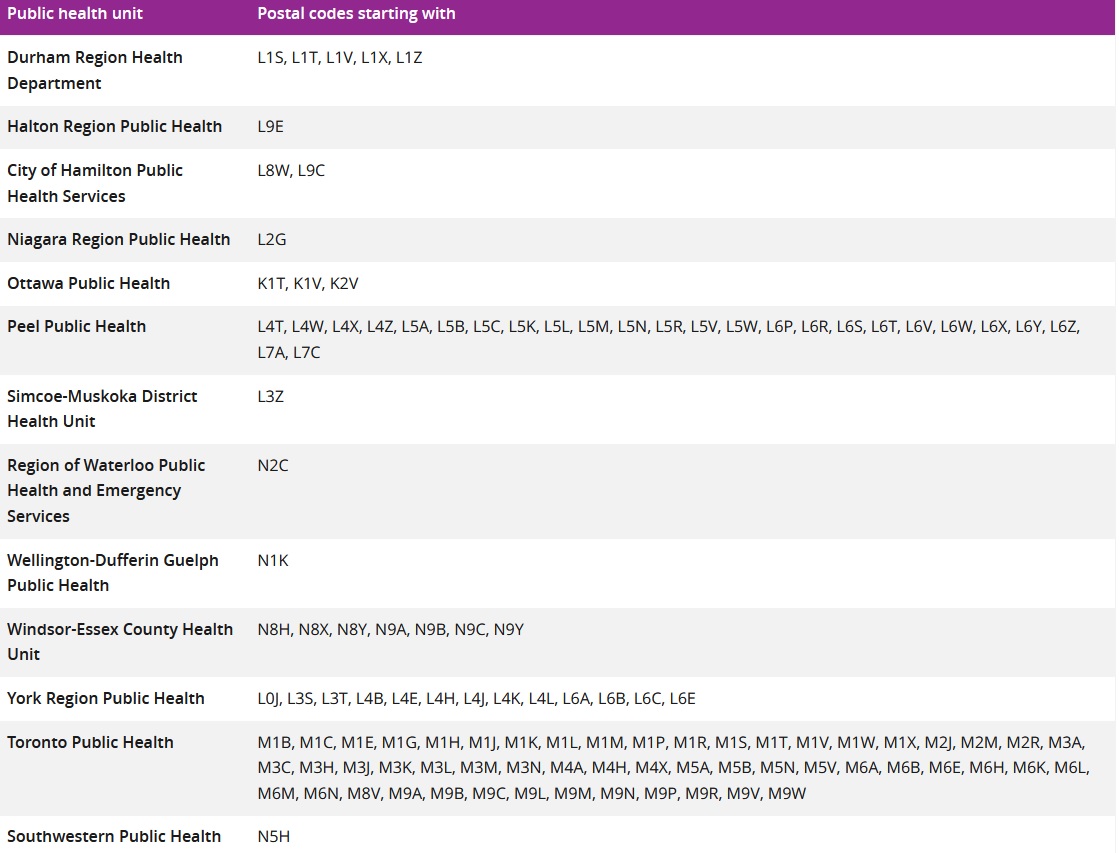Select the Ottawa Public Health cell
This screenshot has height=853, width=1119.
click(x=88, y=283)
